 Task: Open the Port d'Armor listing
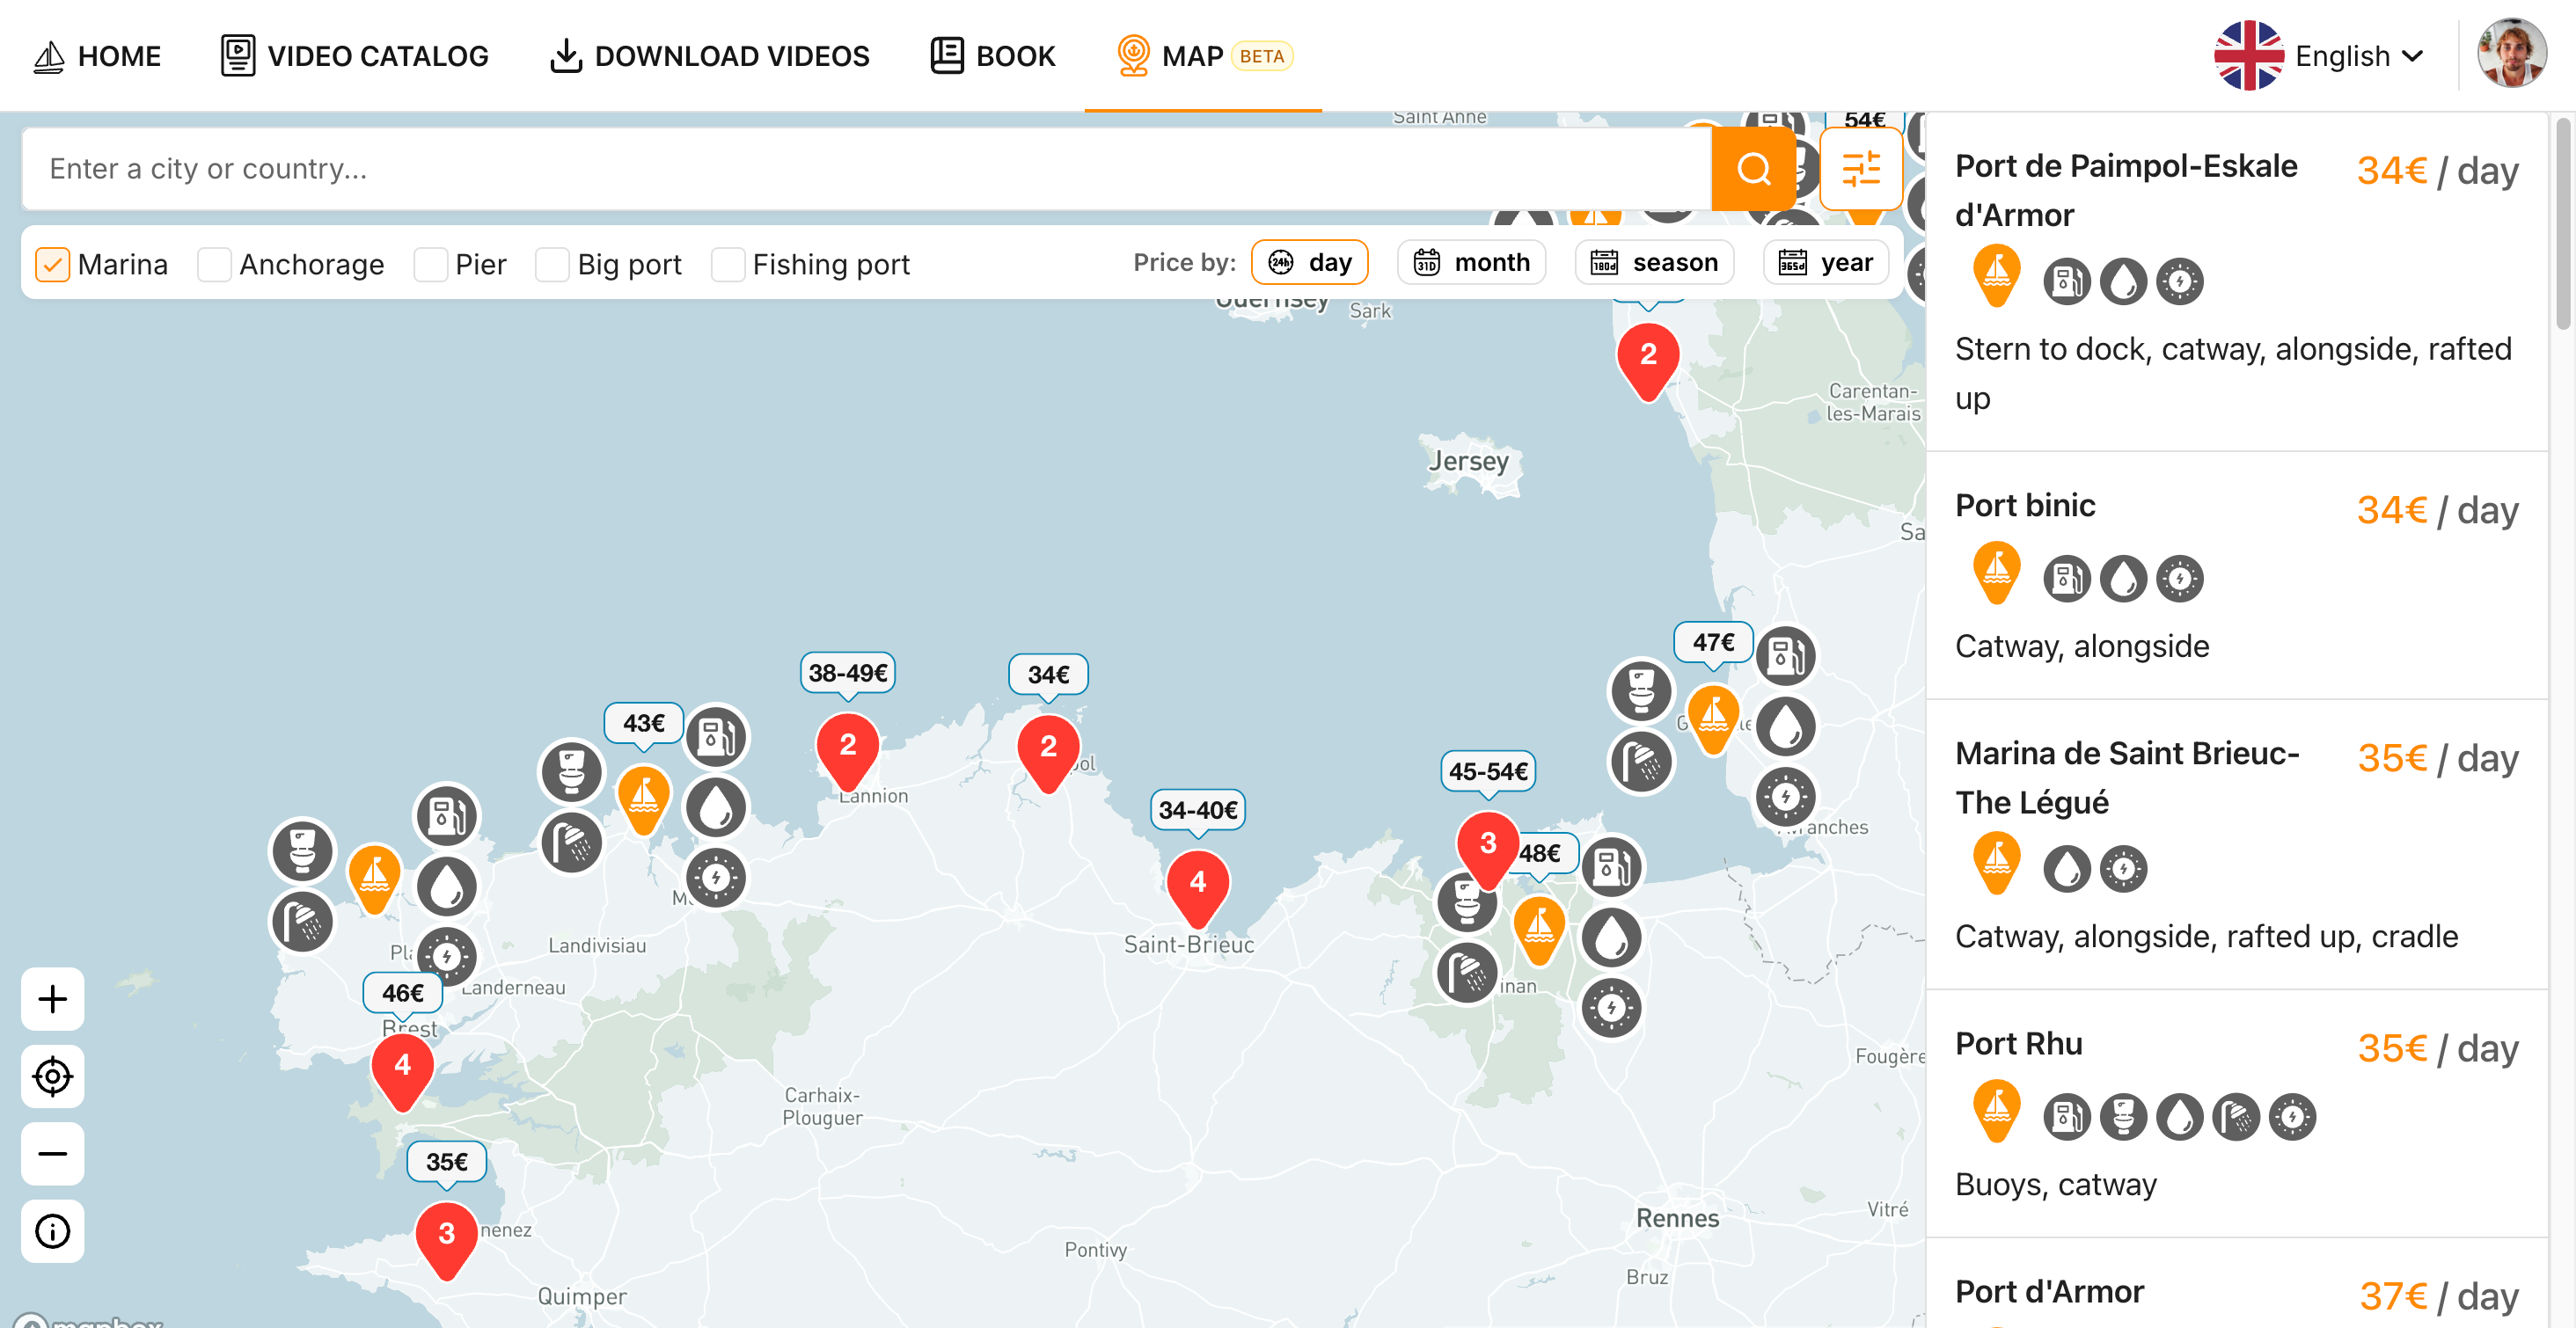(2236, 1285)
